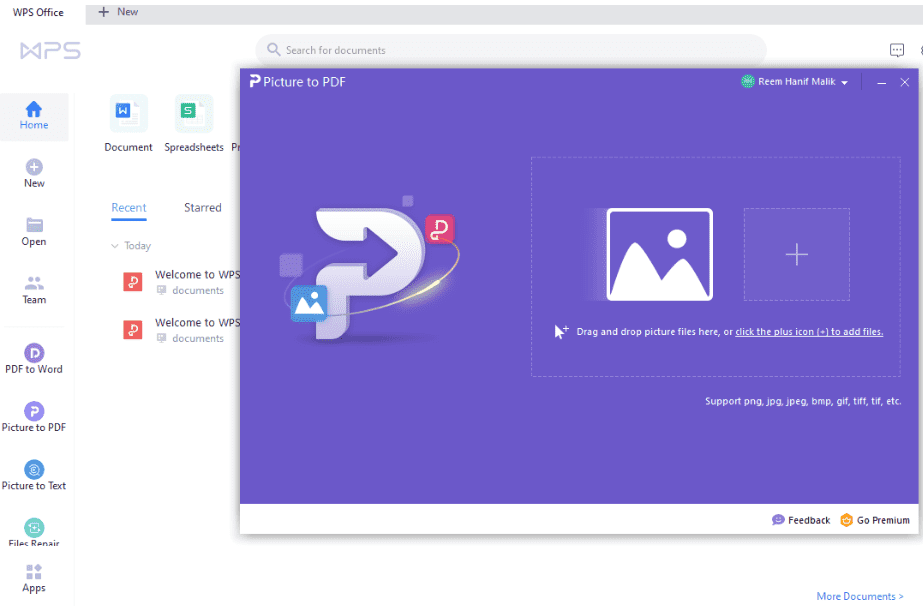Click the Feedback link
923x607 pixels.
point(801,520)
